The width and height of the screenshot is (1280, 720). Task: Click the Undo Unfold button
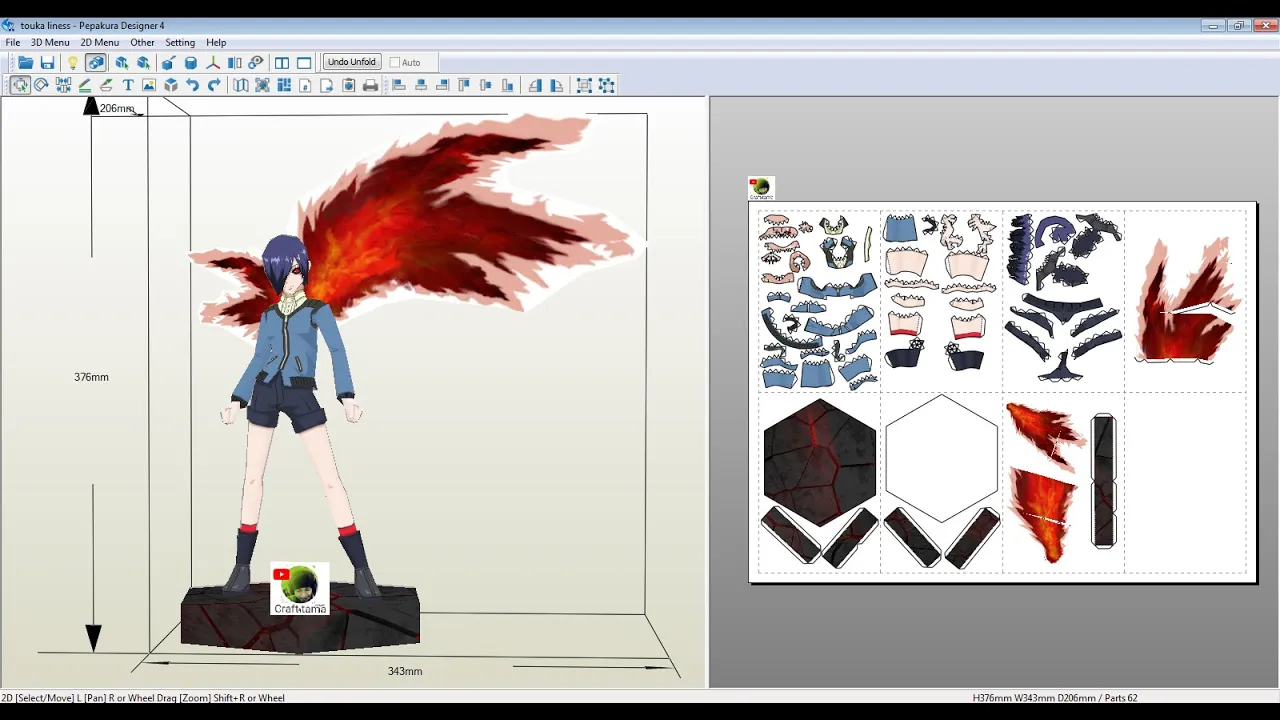pyautogui.click(x=352, y=62)
